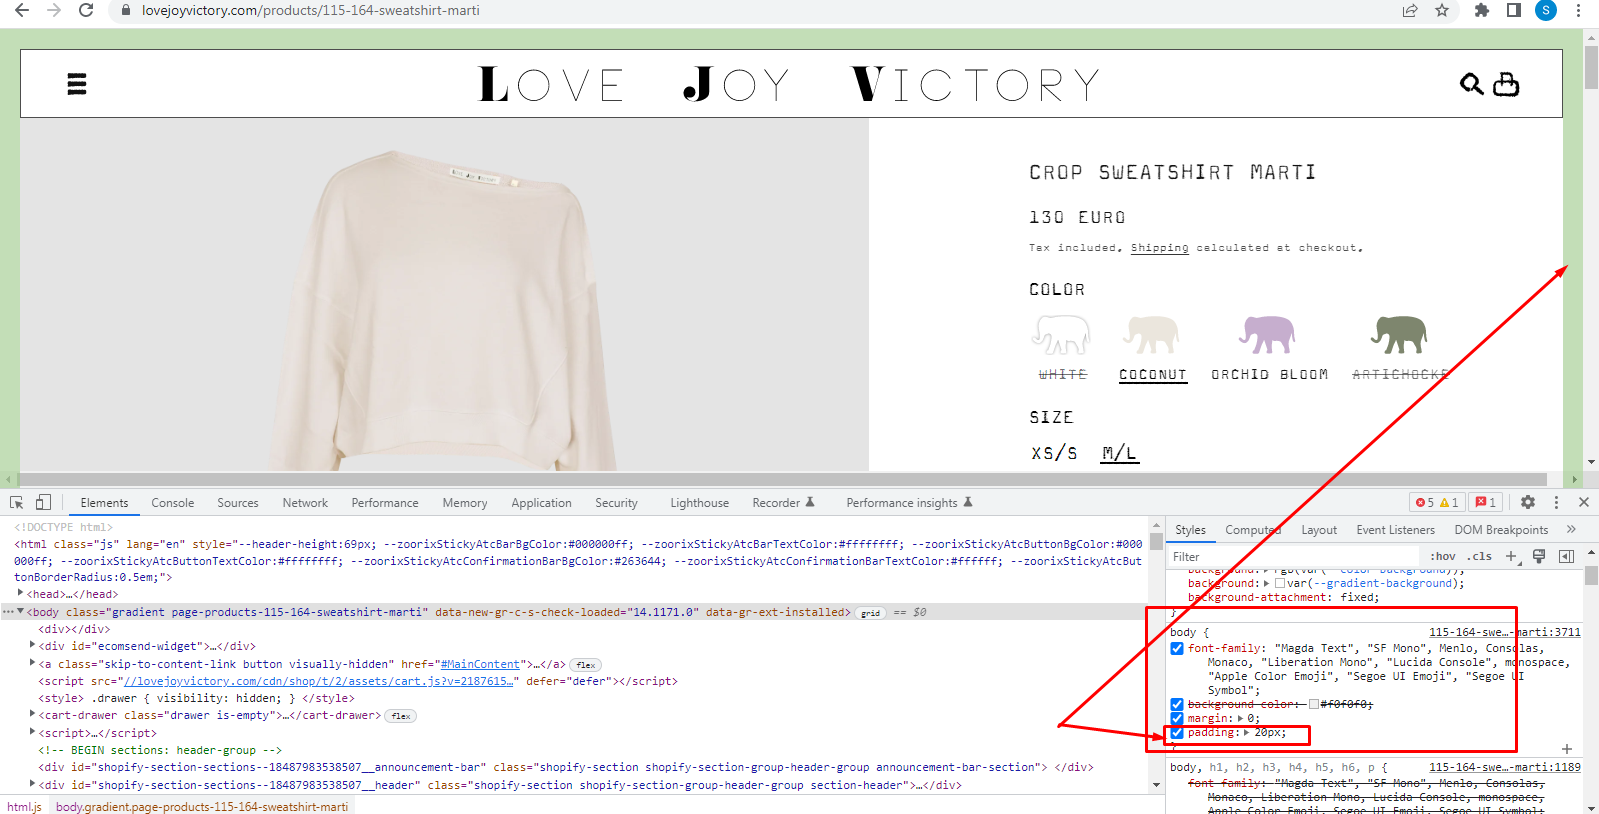Toggle rendering emulations paintbrush icon

[1539, 556]
